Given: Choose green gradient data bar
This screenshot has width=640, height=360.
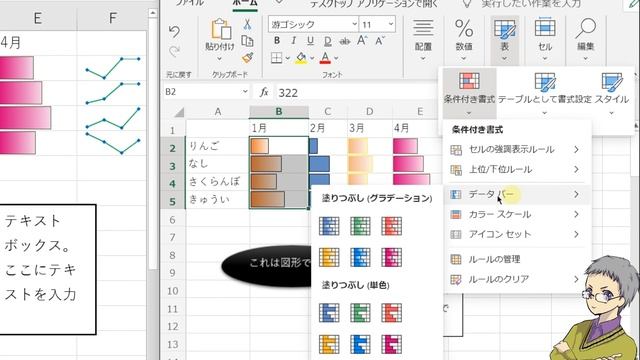Looking at the screenshot, I should coord(360,226).
